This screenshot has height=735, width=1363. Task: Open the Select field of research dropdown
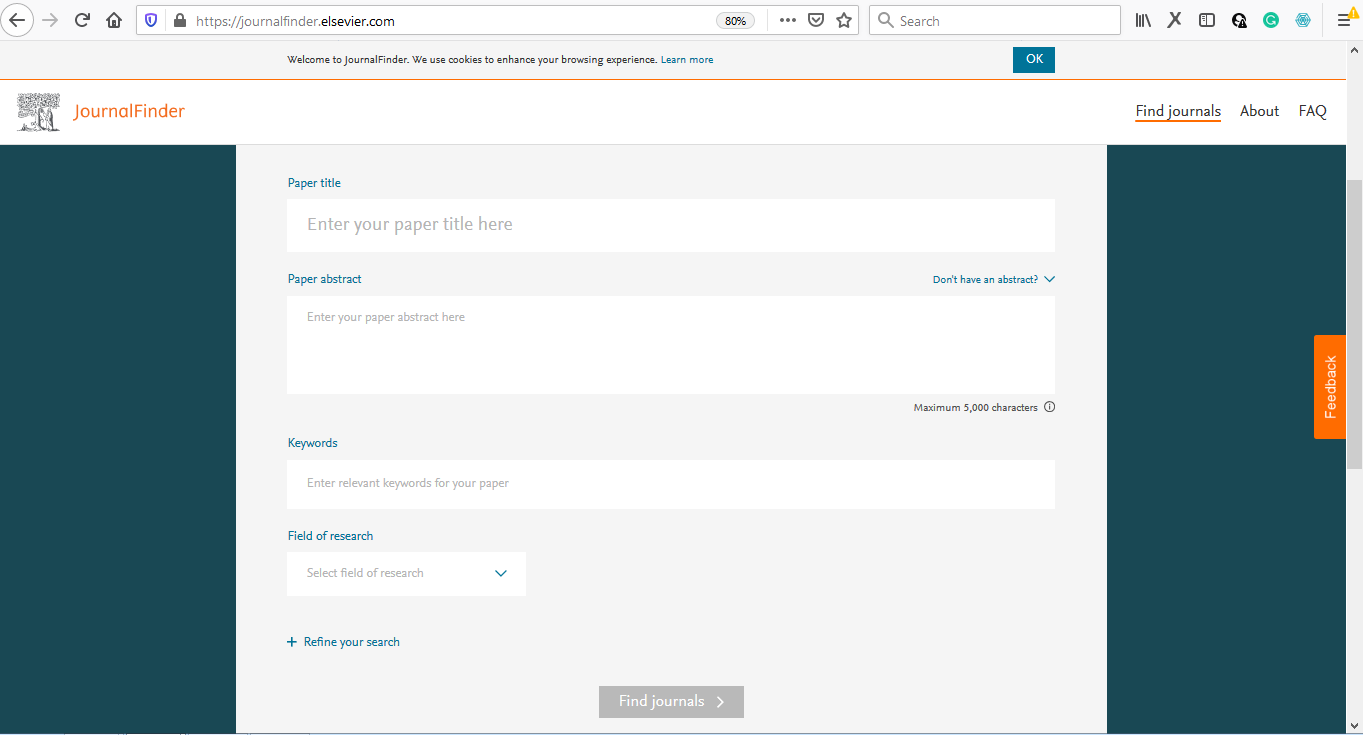(406, 574)
